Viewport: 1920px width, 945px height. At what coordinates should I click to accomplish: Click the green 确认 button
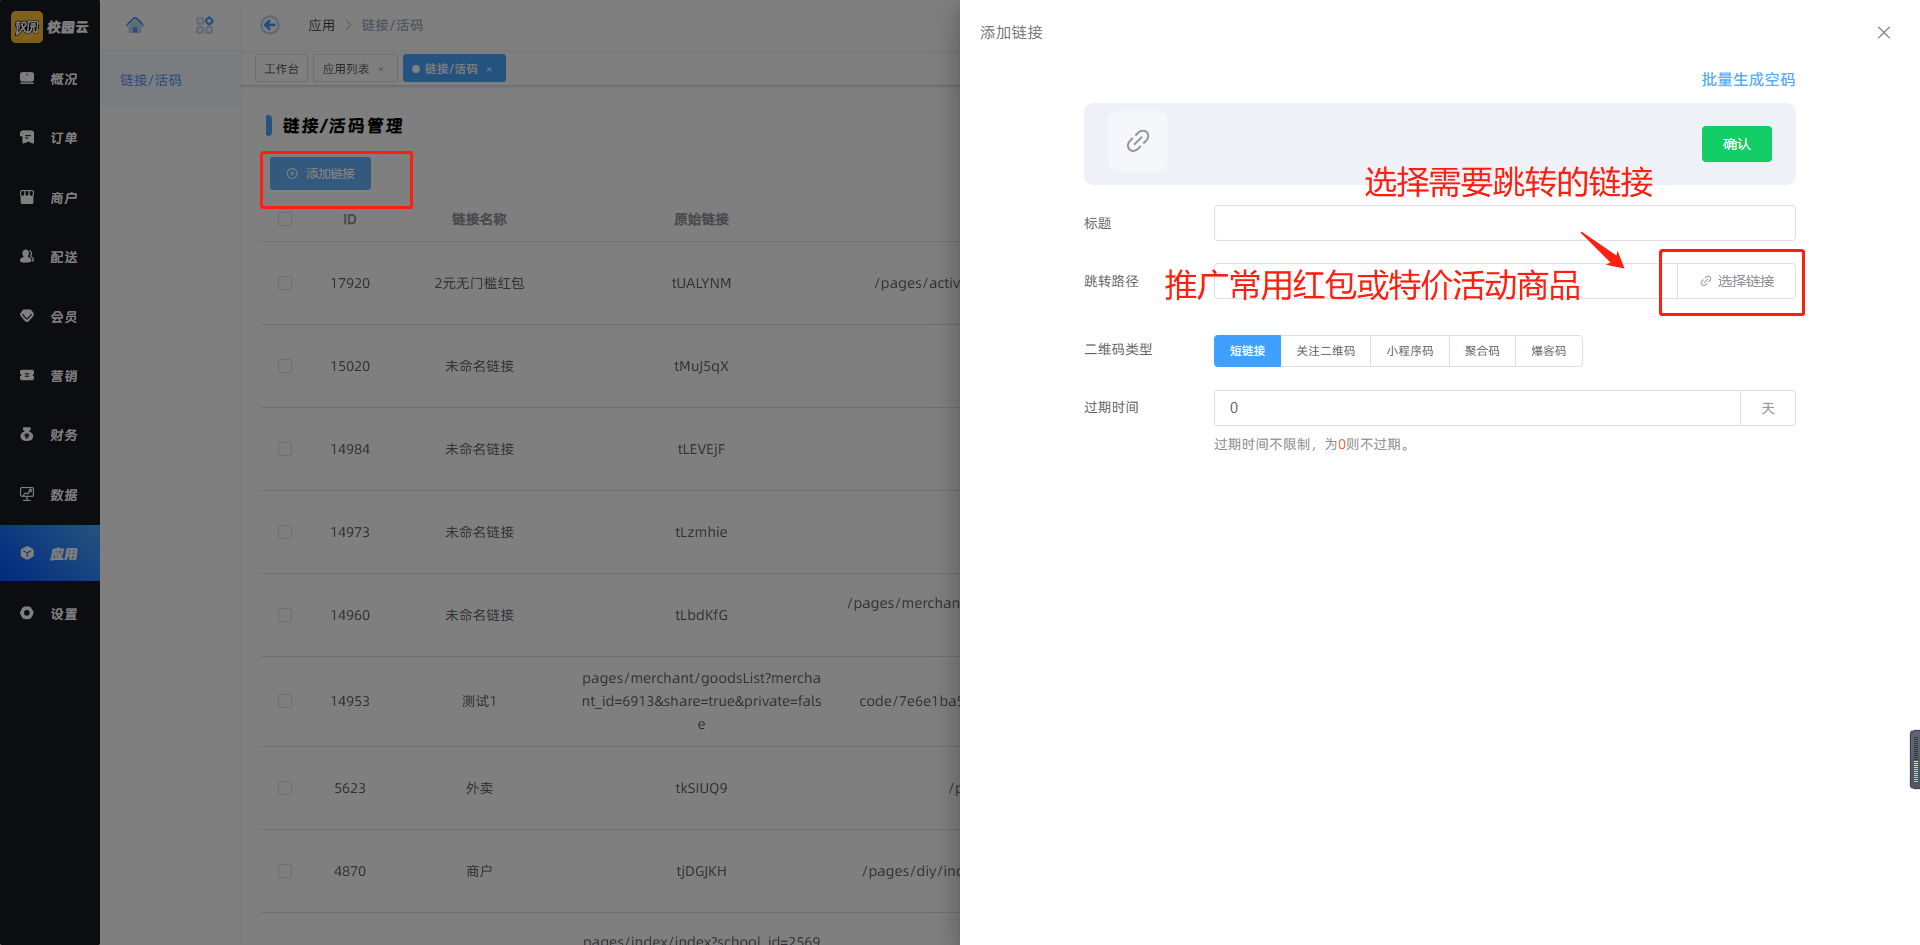point(1737,144)
